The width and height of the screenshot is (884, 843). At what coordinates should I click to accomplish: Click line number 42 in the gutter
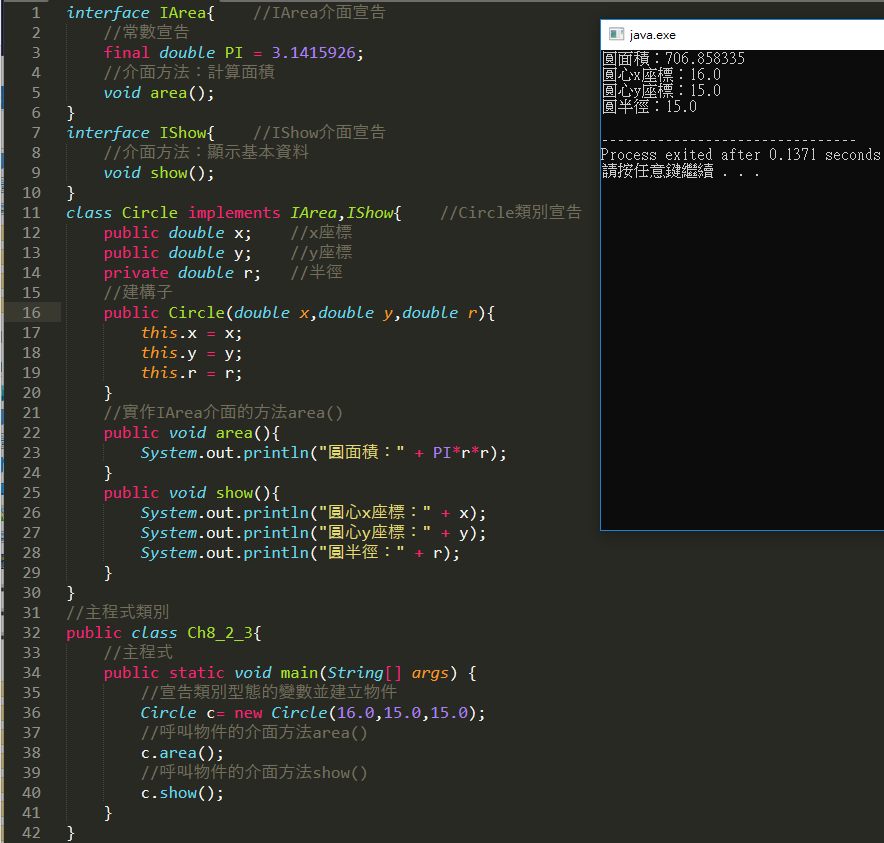pyautogui.click(x=31, y=833)
